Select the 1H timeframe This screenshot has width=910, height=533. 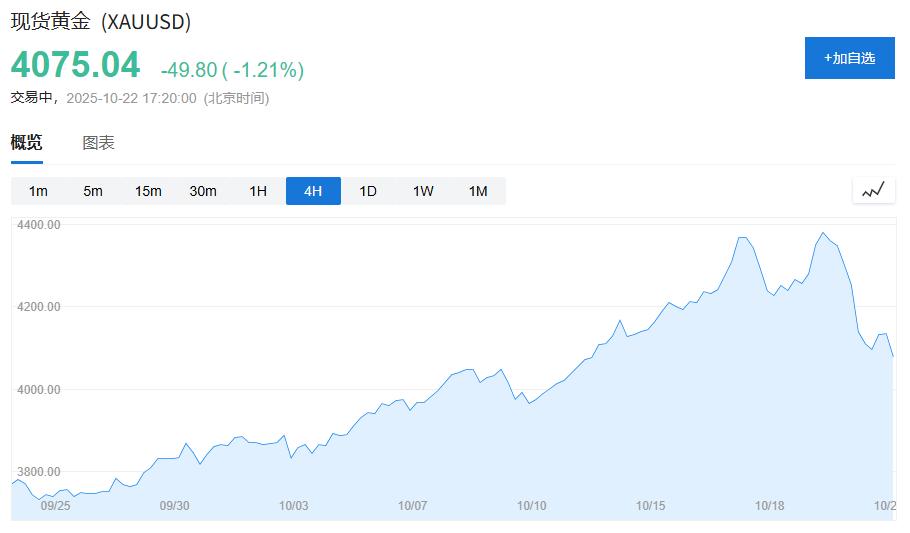[258, 191]
